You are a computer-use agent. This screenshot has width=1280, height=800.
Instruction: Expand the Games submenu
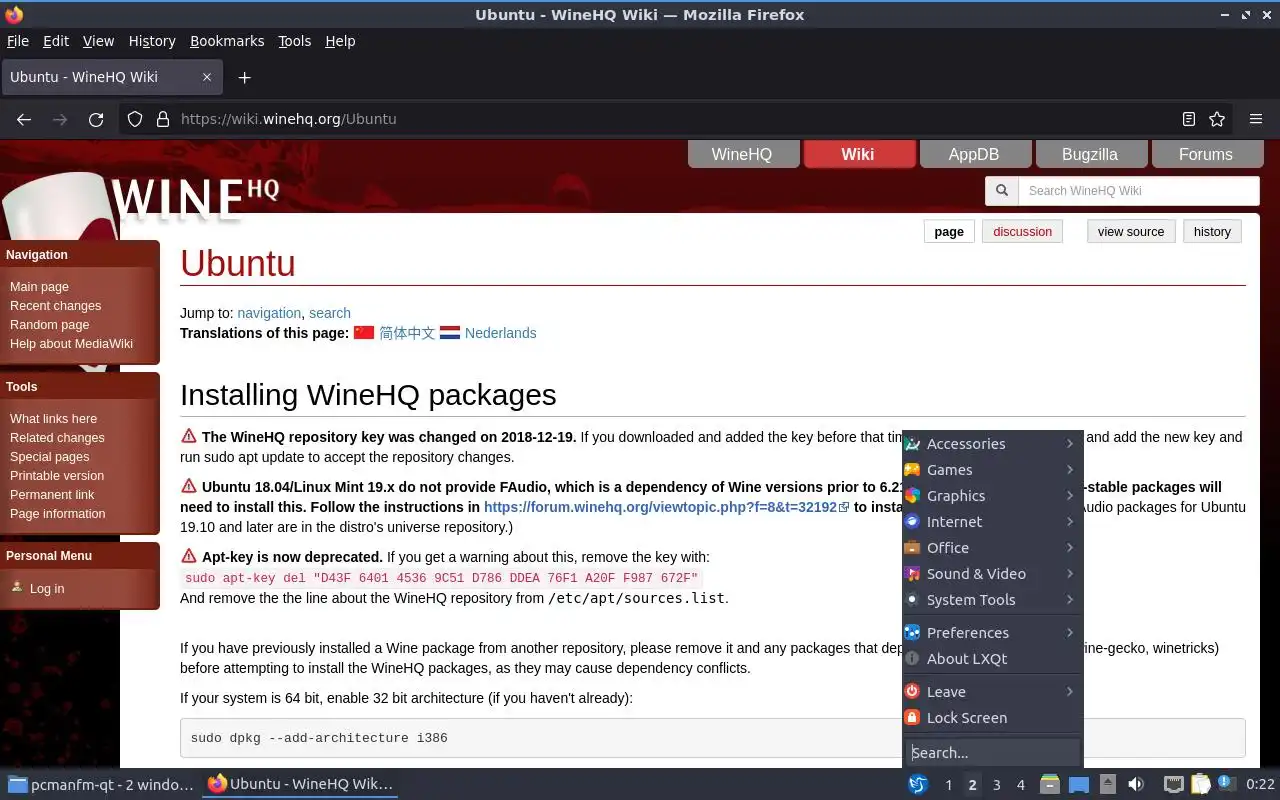pos(992,470)
